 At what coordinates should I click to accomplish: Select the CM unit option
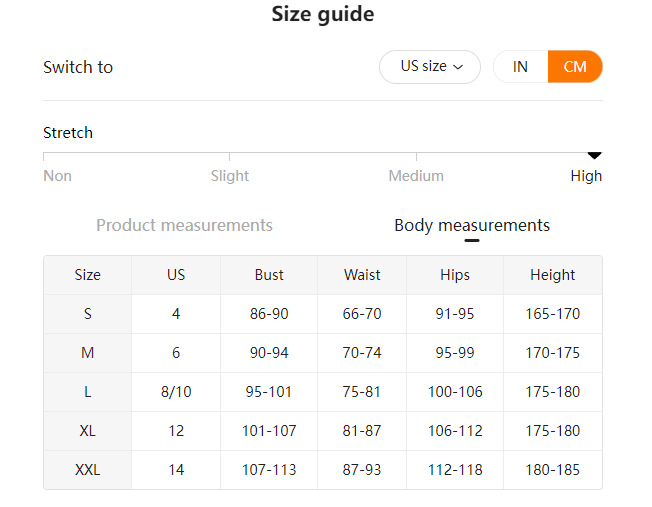pos(575,67)
